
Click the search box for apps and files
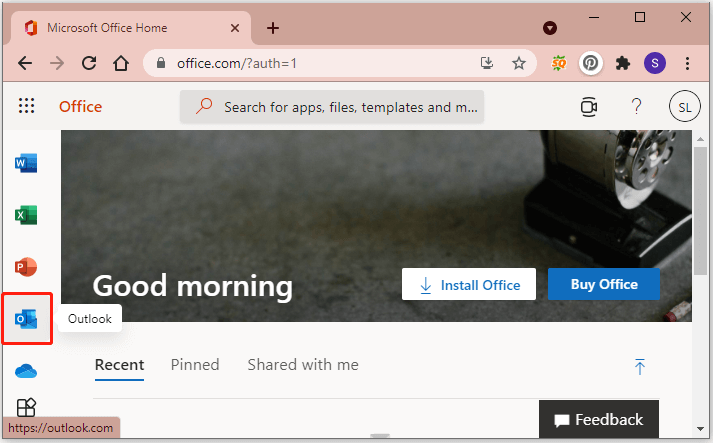tap(332, 107)
